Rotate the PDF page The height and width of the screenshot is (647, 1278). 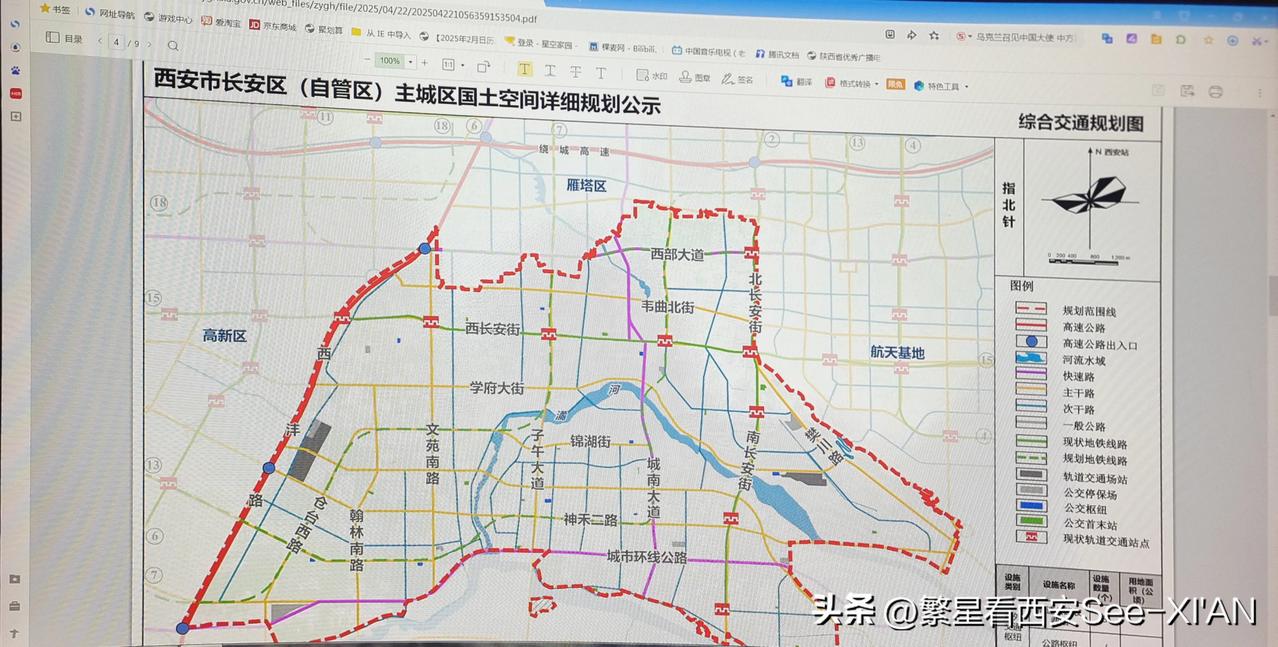coord(483,66)
